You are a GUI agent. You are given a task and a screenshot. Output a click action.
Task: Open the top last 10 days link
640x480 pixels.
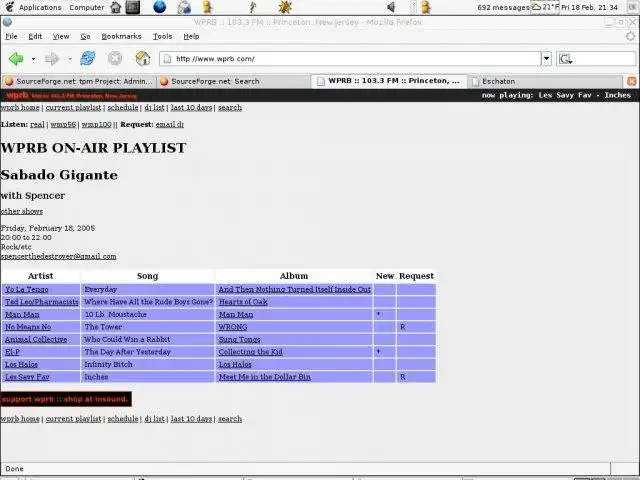pyautogui.click(x=191, y=107)
